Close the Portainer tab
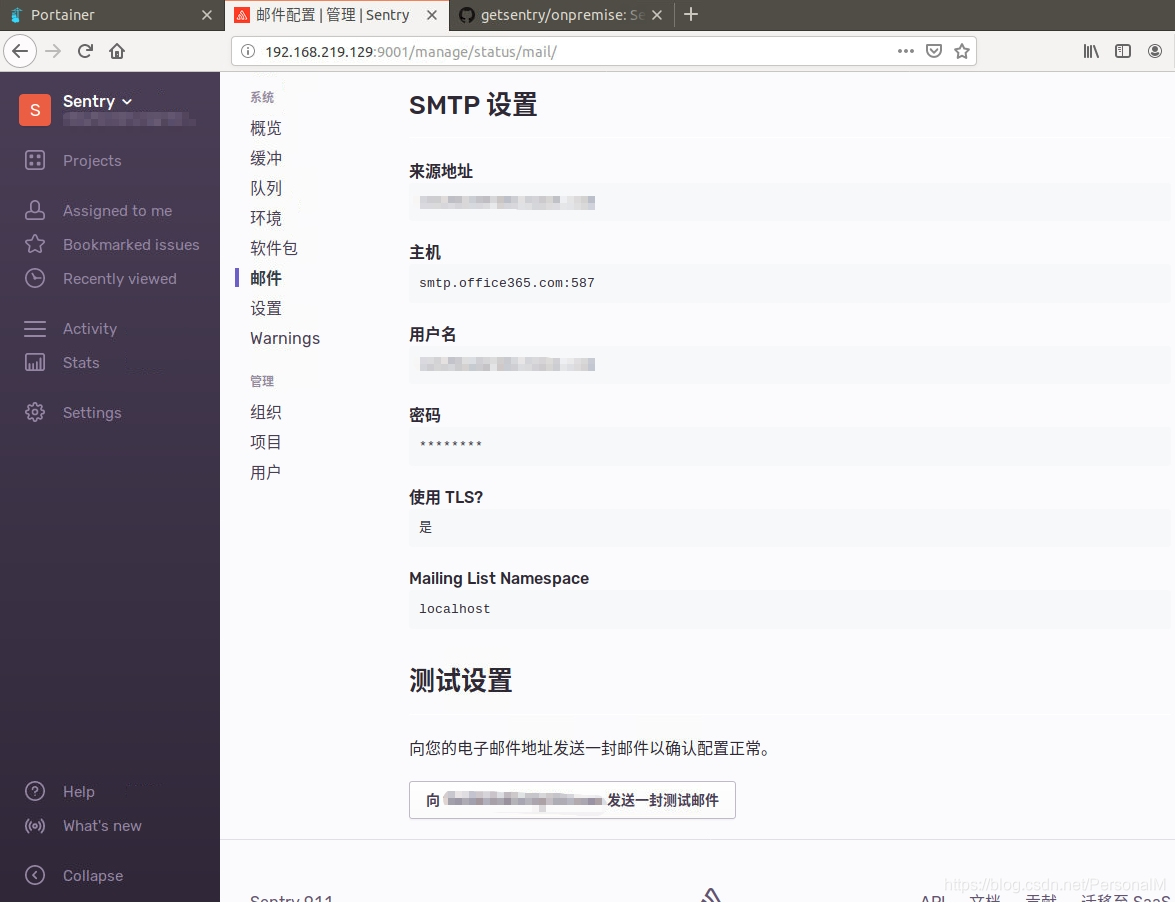Image resolution: width=1175 pixels, height=903 pixels. tap(207, 15)
